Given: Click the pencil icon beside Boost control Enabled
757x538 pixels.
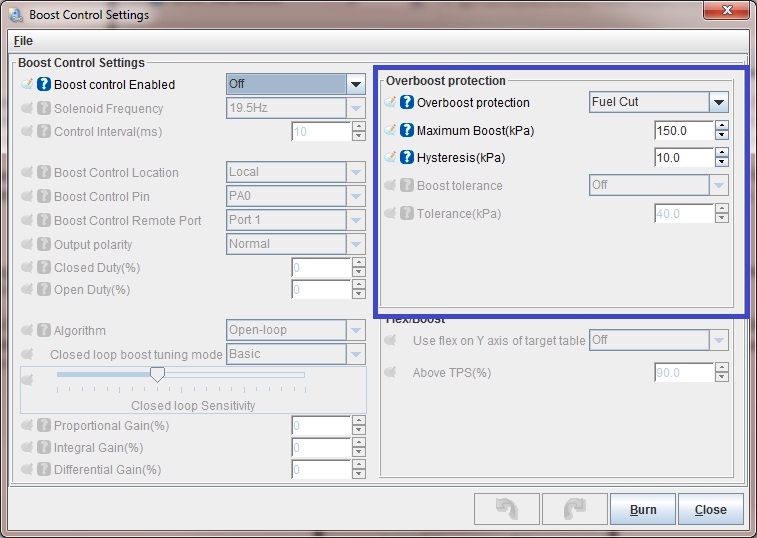Looking at the screenshot, I should [27, 85].
